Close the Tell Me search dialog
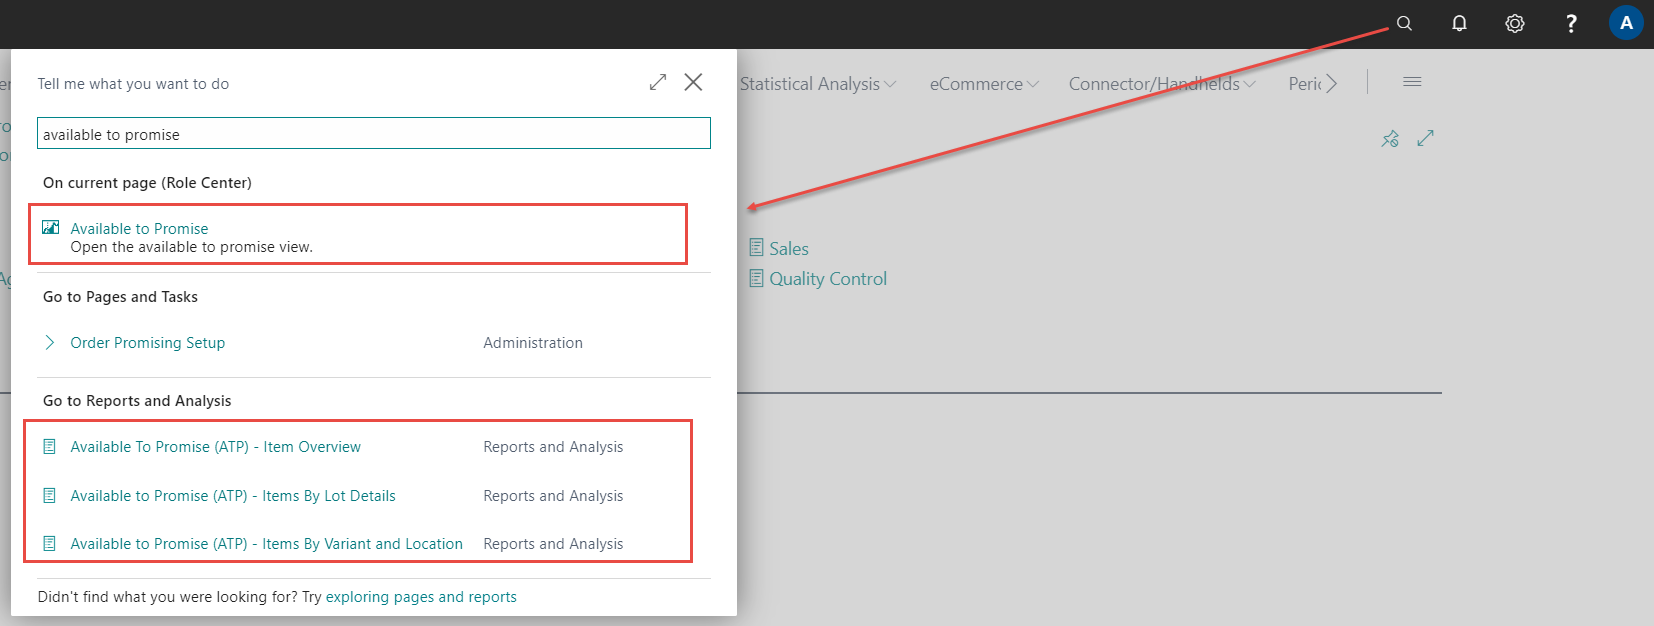 pos(693,82)
